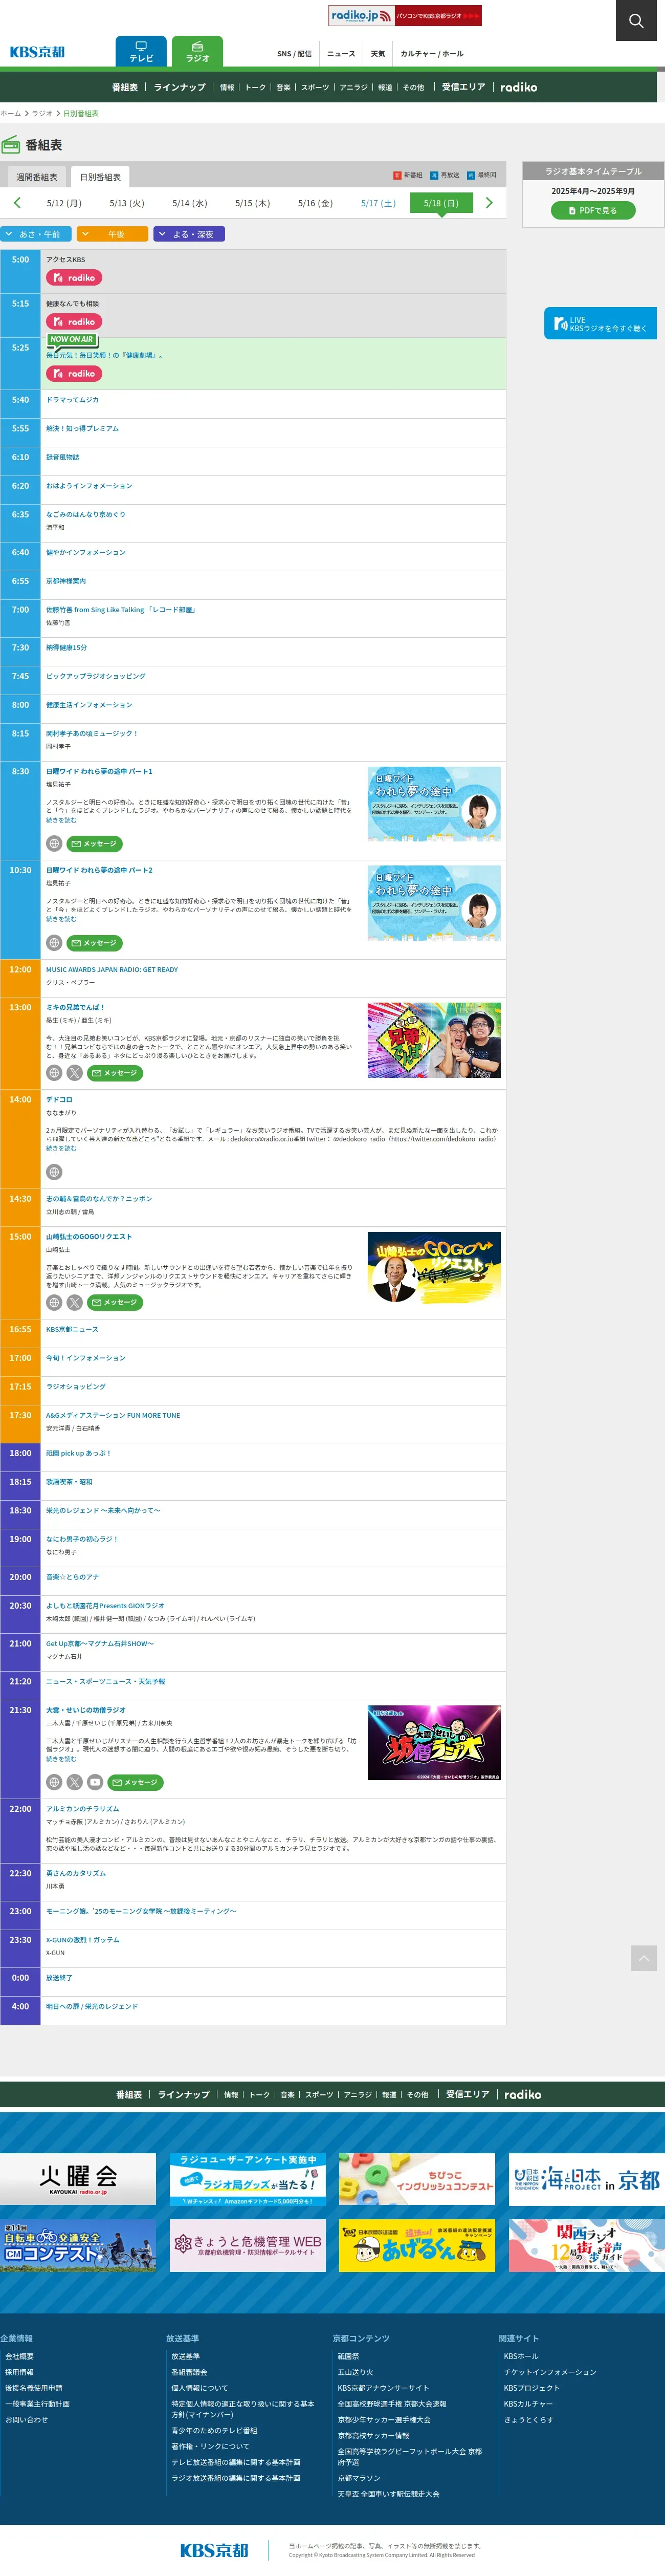Image resolution: width=665 pixels, height=2576 pixels.
Task: Open globe icon for 坊僧ラジオ program
Action: click(x=54, y=1782)
